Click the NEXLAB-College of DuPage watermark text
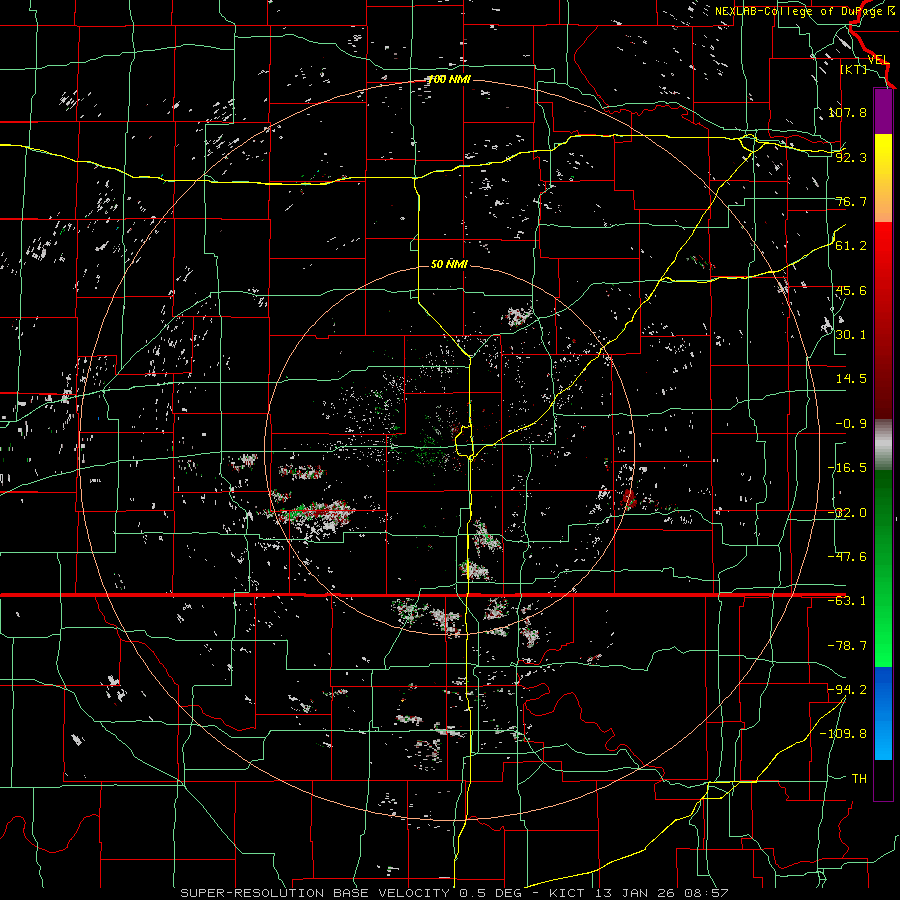This screenshot has height=900, width=900. coord(804,11)
